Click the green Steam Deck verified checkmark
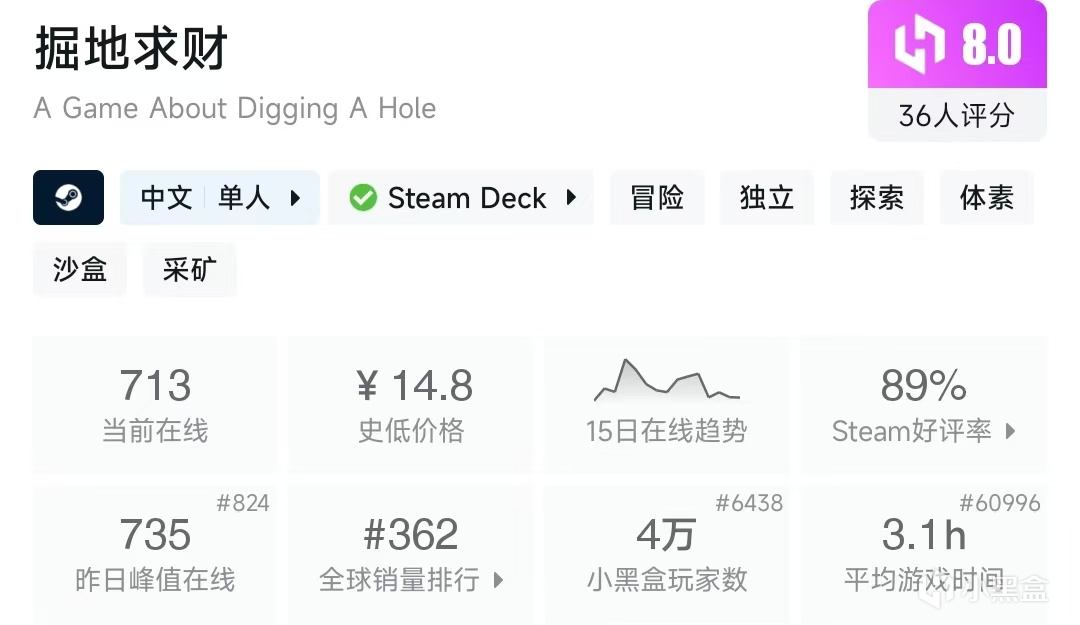1080x625 pixels. (x=363, y=198)
